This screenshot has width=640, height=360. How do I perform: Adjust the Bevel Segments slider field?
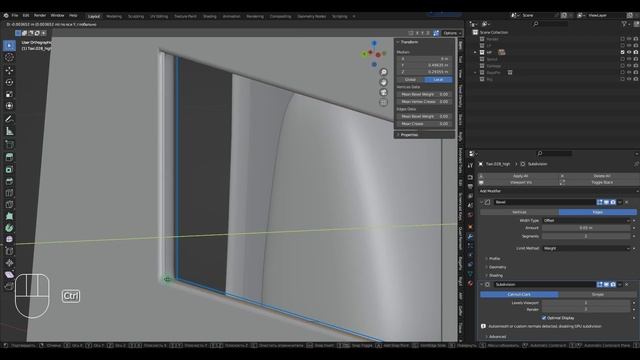(x=586, y=236)
